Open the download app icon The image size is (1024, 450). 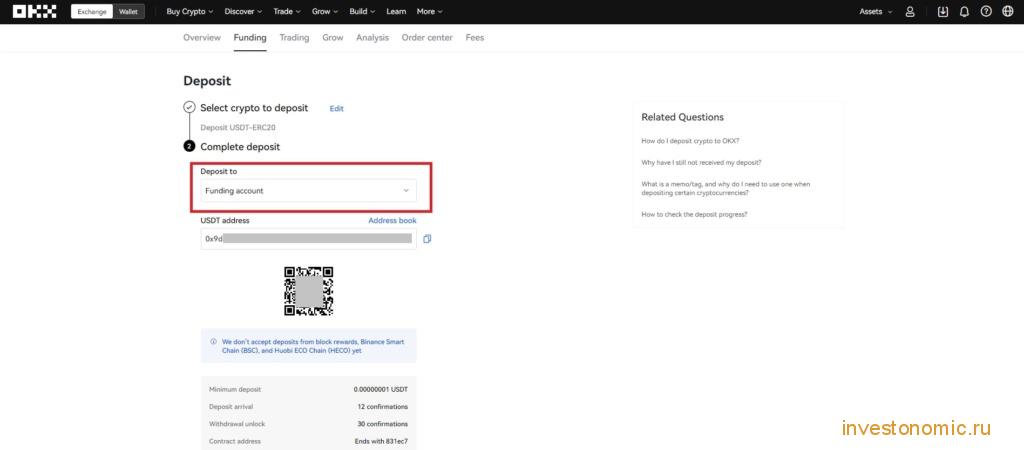point(942,12)
